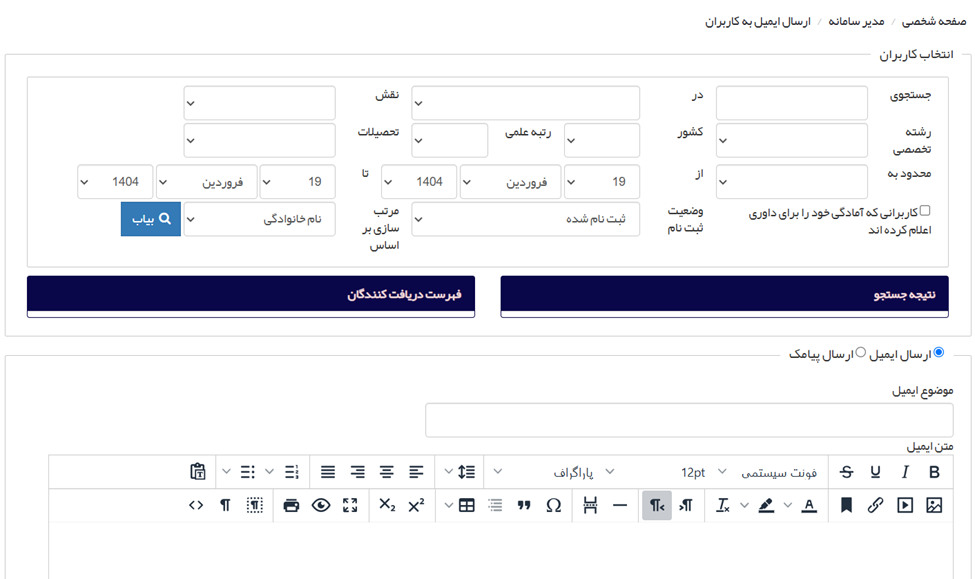Click the موضوع ایمیل subject field
Viewport: 975px width, 579px height.
pos(689,420)
